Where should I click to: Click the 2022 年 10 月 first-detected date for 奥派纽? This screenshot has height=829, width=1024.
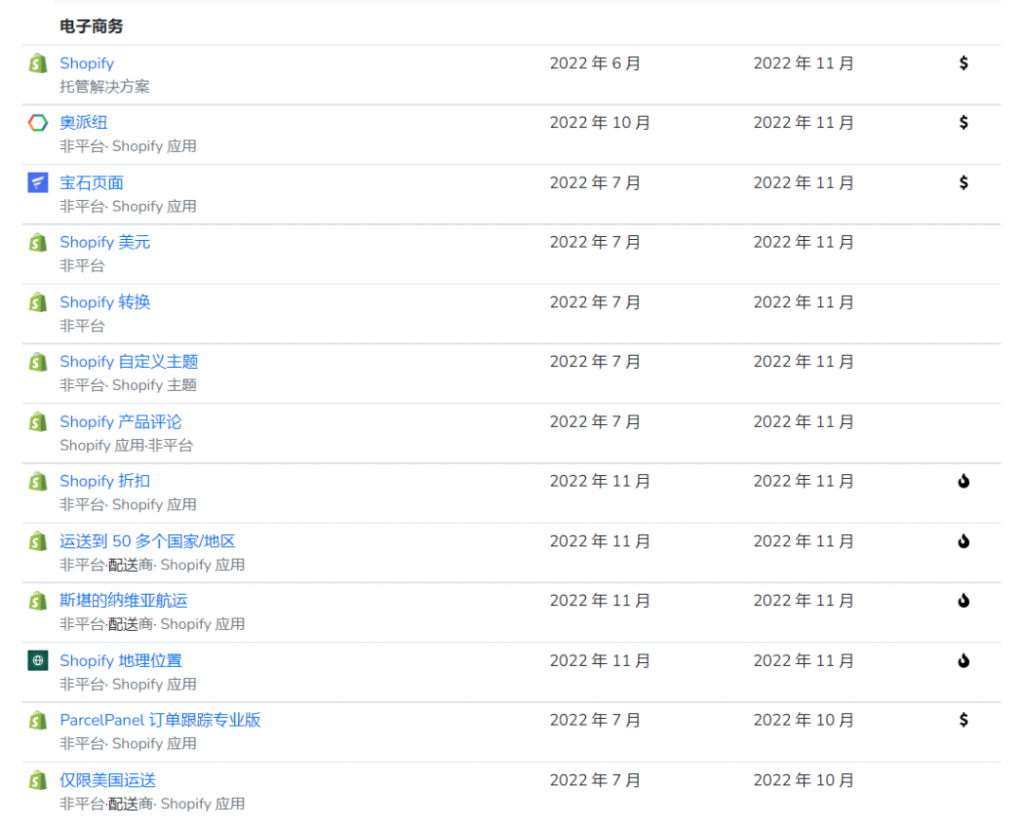click(x=600, y=123)
